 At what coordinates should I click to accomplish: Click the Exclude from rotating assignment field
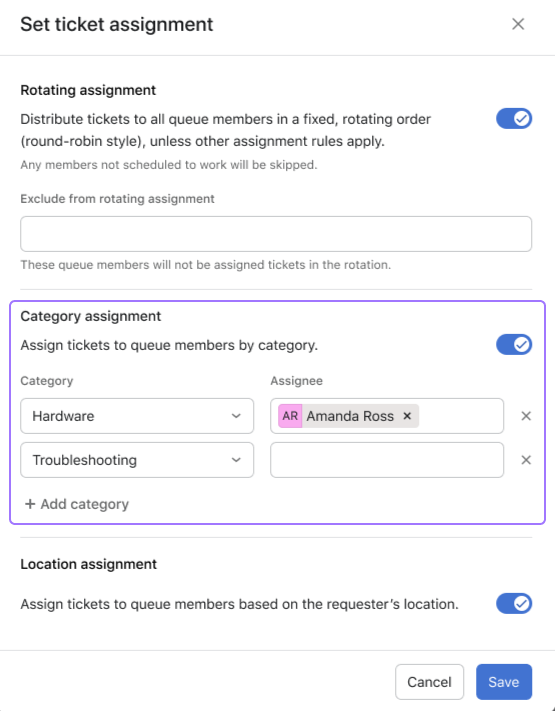pyautogui.click(x=276, y=234)
